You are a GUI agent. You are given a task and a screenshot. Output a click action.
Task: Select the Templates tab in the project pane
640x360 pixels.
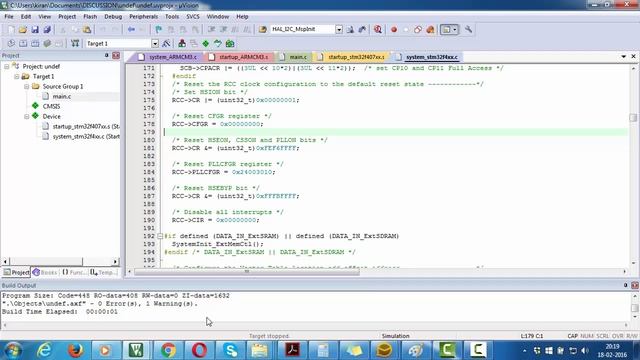pos(104,272)
